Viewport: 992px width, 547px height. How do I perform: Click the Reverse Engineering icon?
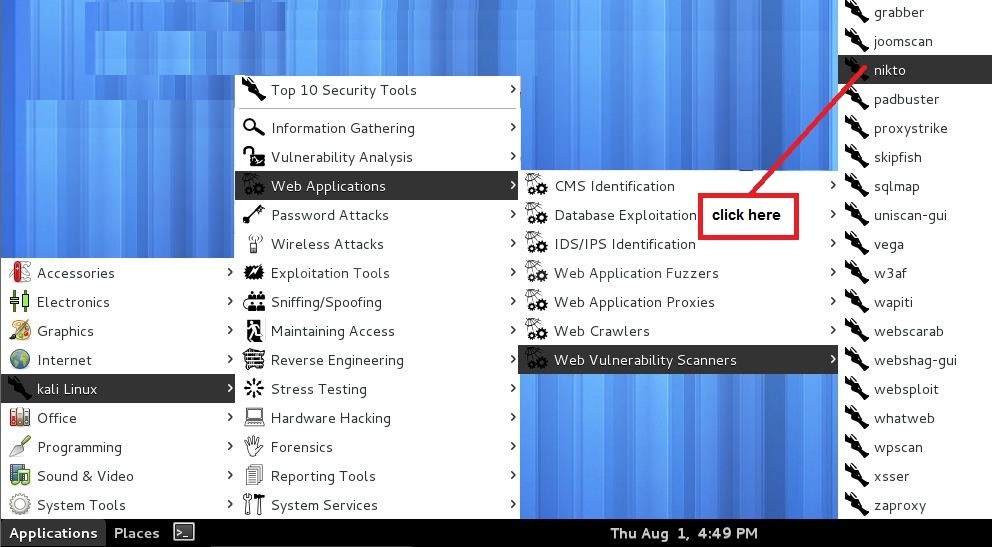[254, 360]
